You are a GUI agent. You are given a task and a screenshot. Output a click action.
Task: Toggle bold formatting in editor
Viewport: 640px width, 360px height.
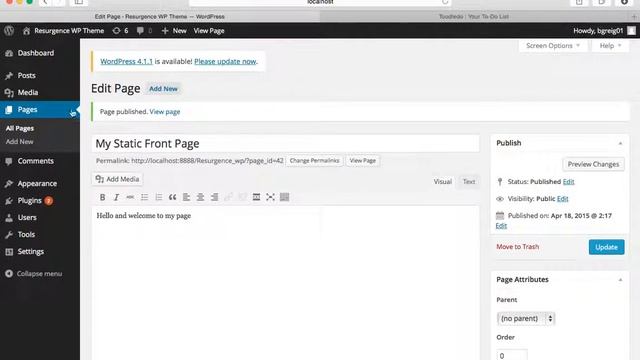pos(102,198)
